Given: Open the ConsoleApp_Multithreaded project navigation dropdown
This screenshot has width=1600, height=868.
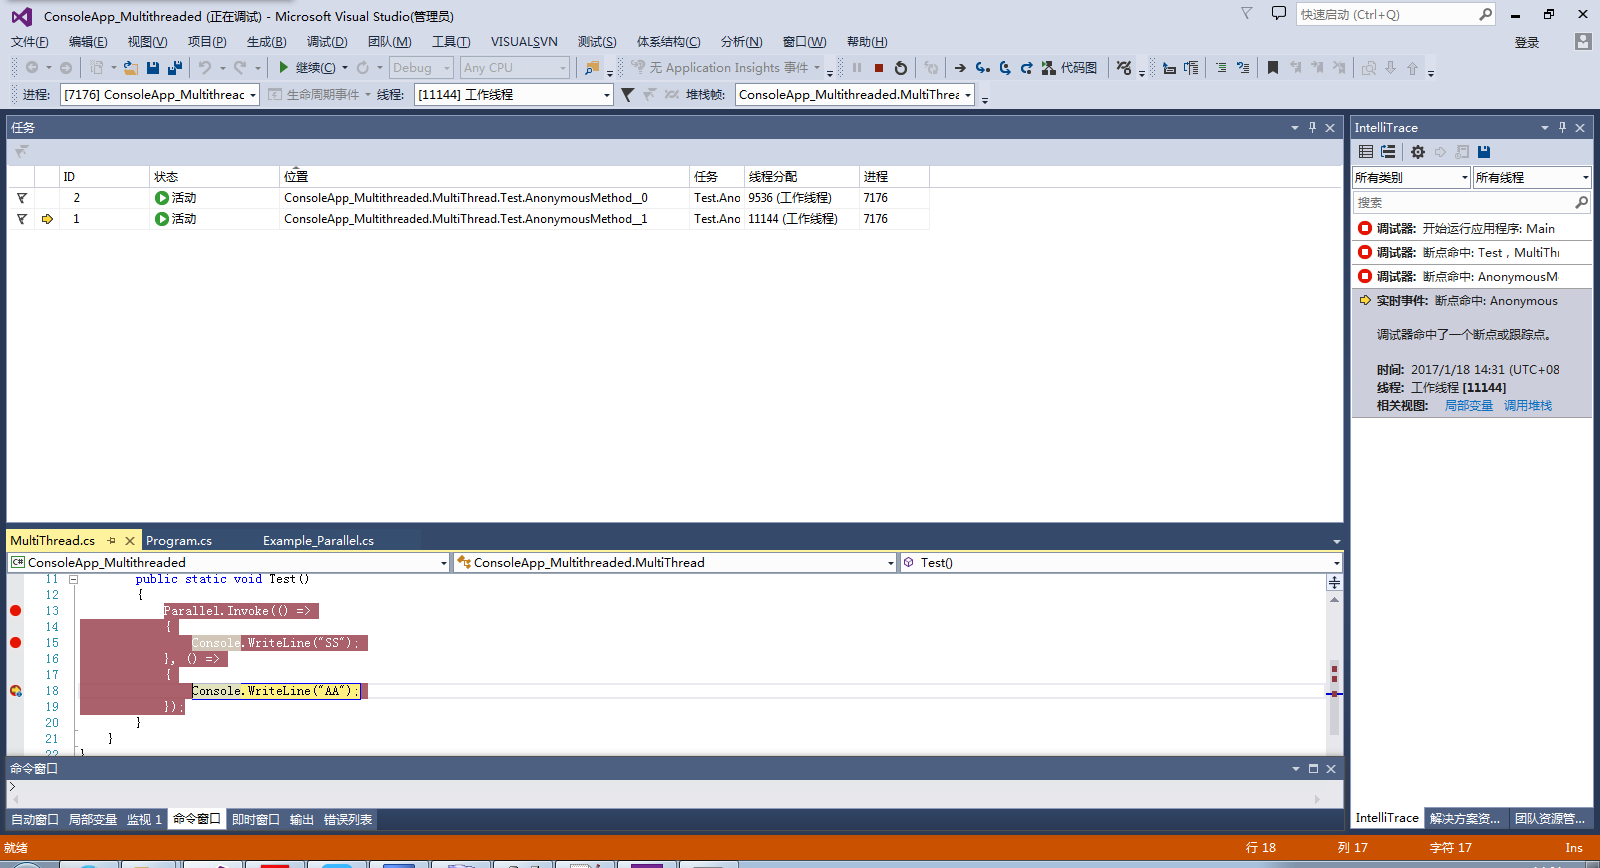Looking at the screenshot, I should click(229, 563).
